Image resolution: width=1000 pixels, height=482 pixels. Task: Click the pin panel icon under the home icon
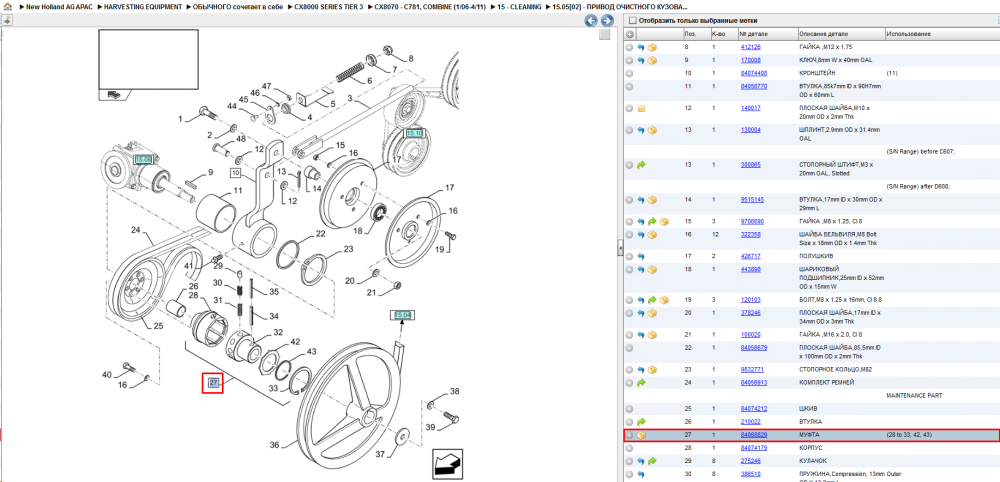click(6, 20)
